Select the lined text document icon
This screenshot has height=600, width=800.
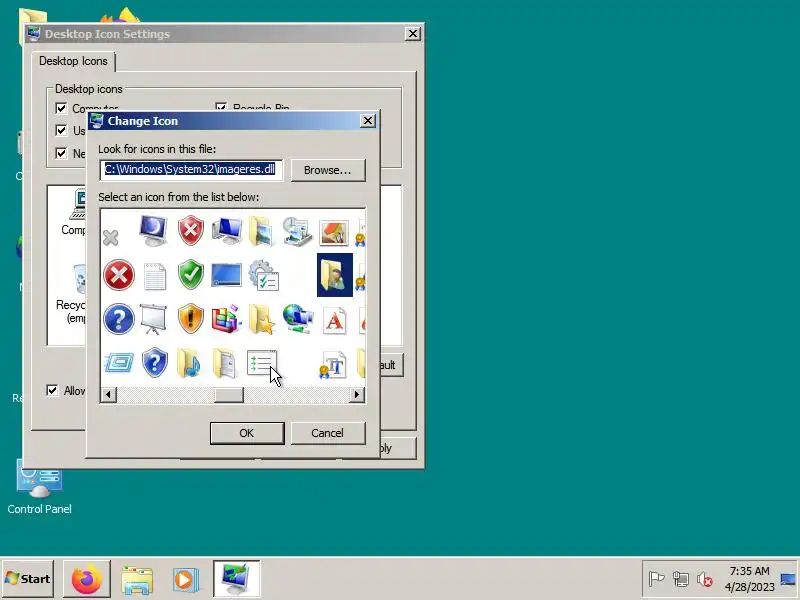155,277
